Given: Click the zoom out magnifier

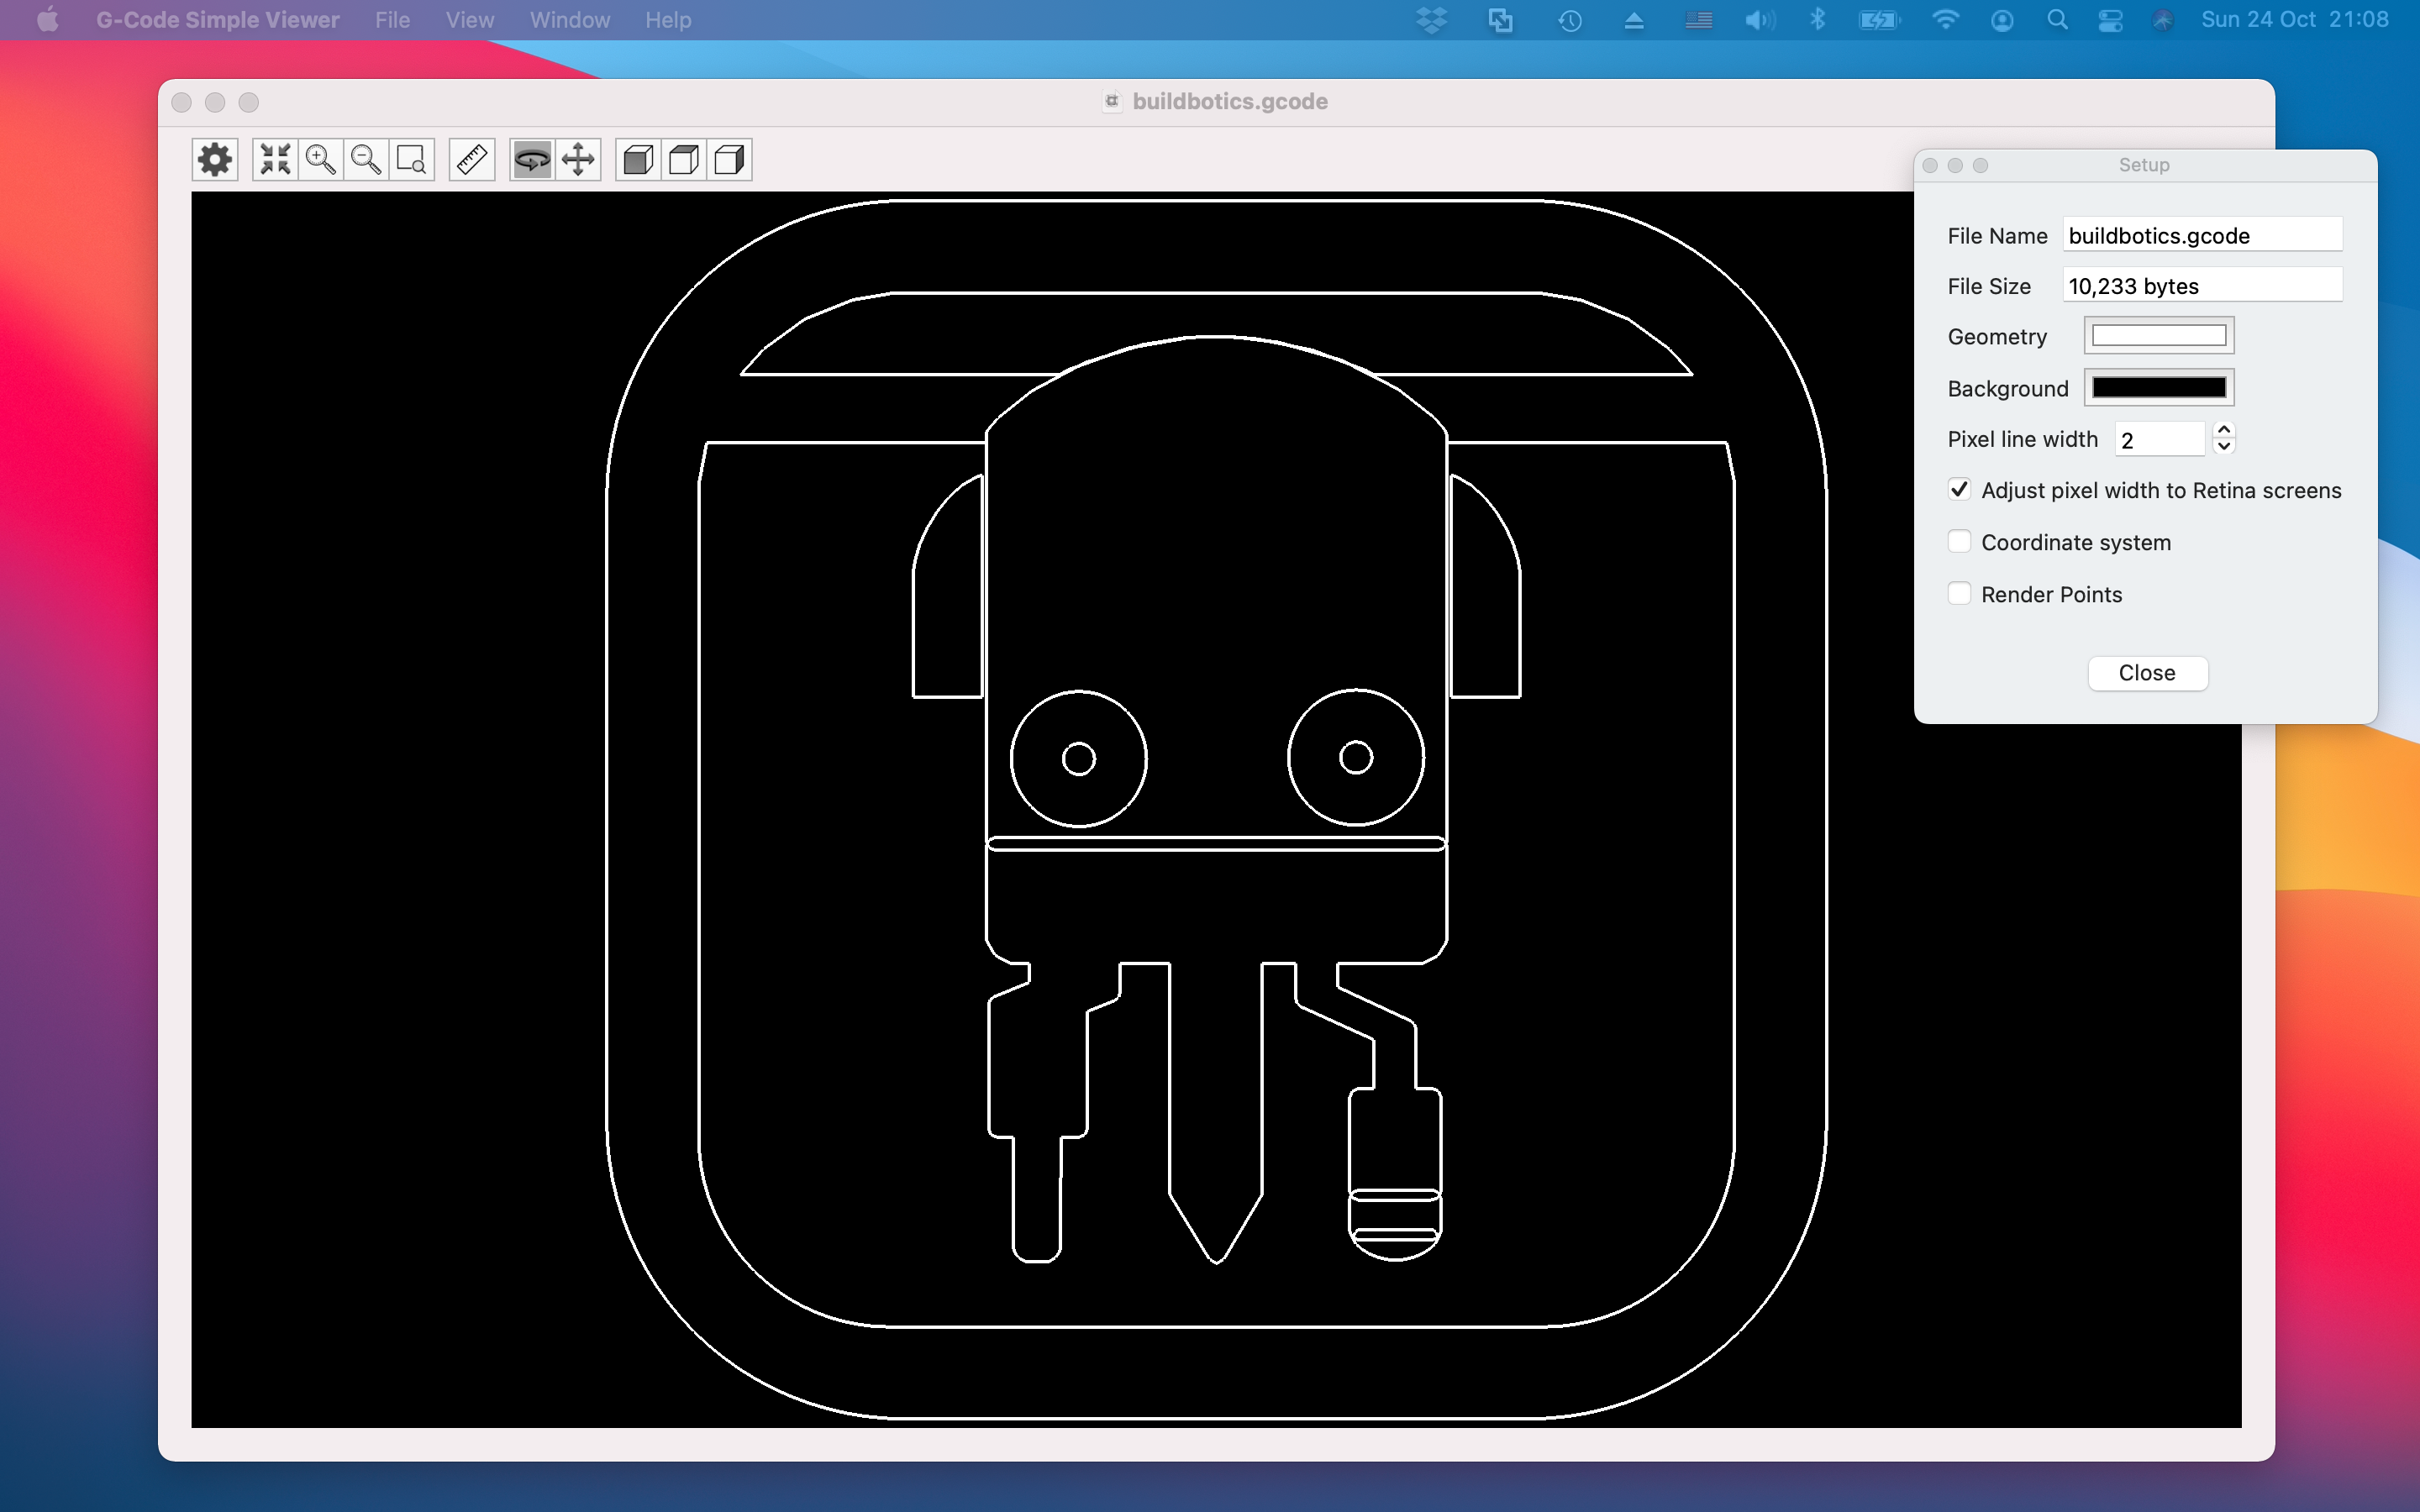Looking at the screenshot, I should click(x=366, y=160).
